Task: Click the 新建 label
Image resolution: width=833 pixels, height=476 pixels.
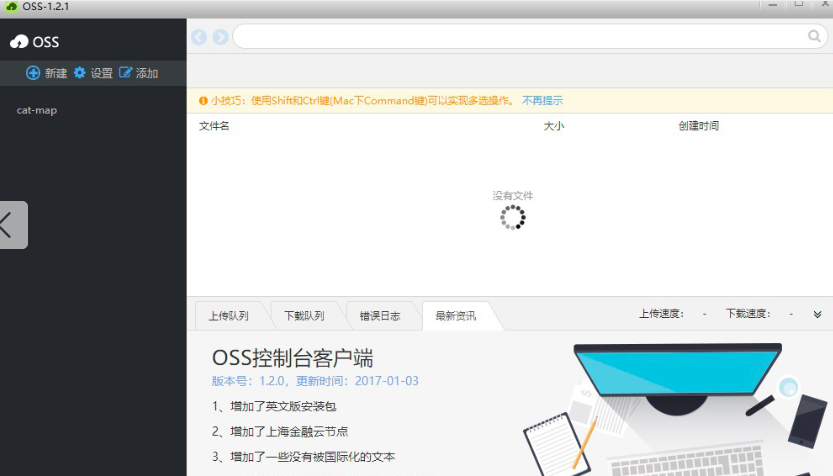Action: [56, 73]
